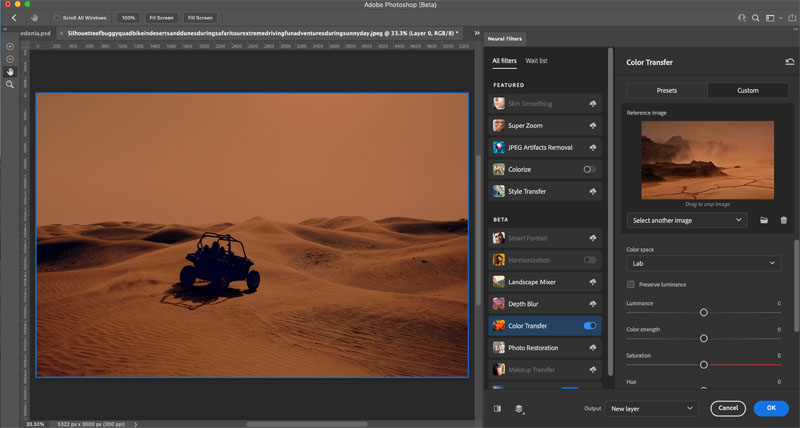
Task: Delete reference image with trash icon
Action: coord(784,220)
